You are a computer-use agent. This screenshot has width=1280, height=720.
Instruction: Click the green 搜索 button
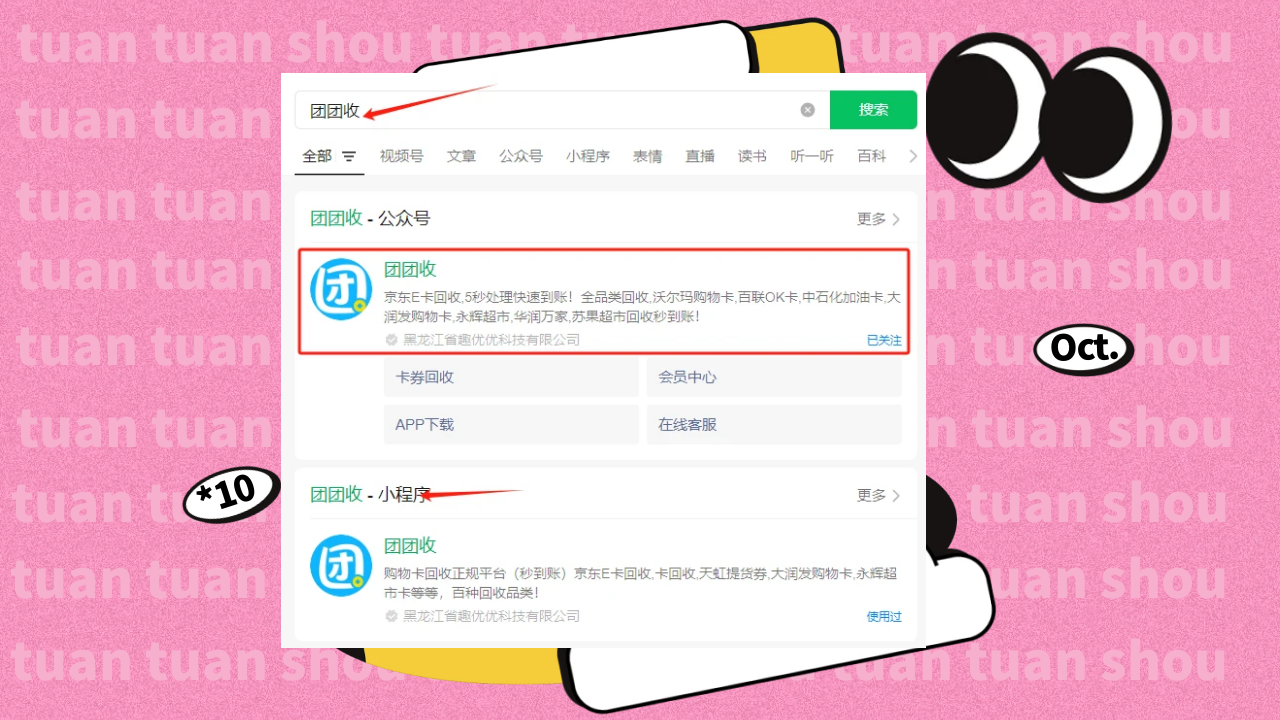(873, 110)
